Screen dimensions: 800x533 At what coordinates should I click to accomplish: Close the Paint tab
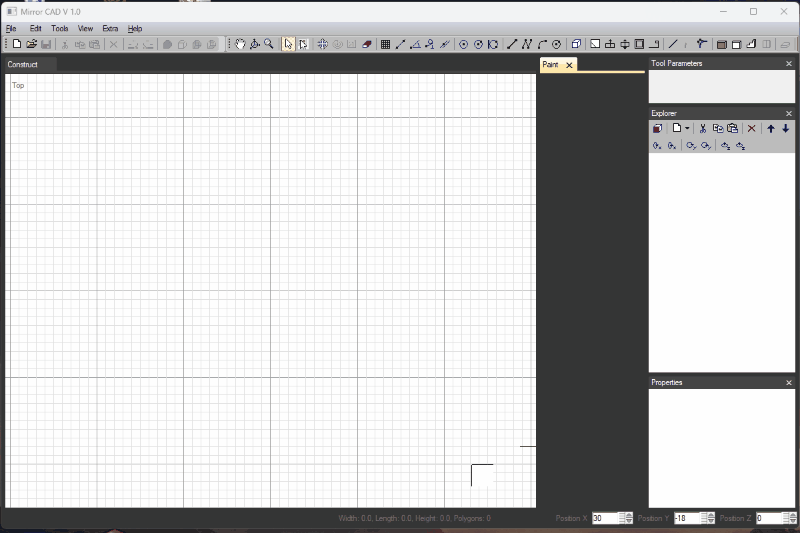click(569, 65)
